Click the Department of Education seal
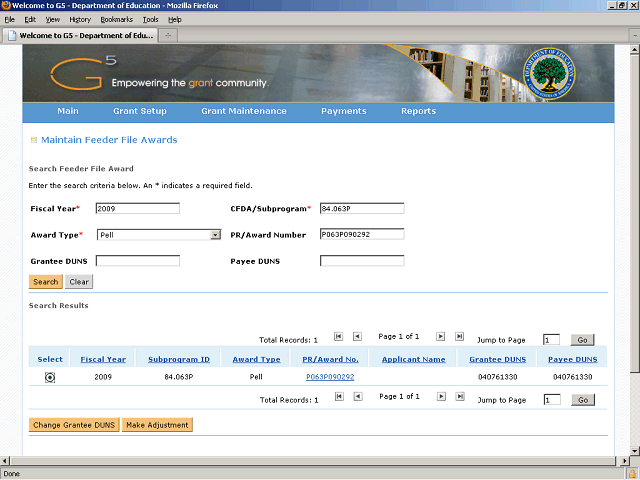 [x=549, y=74]
